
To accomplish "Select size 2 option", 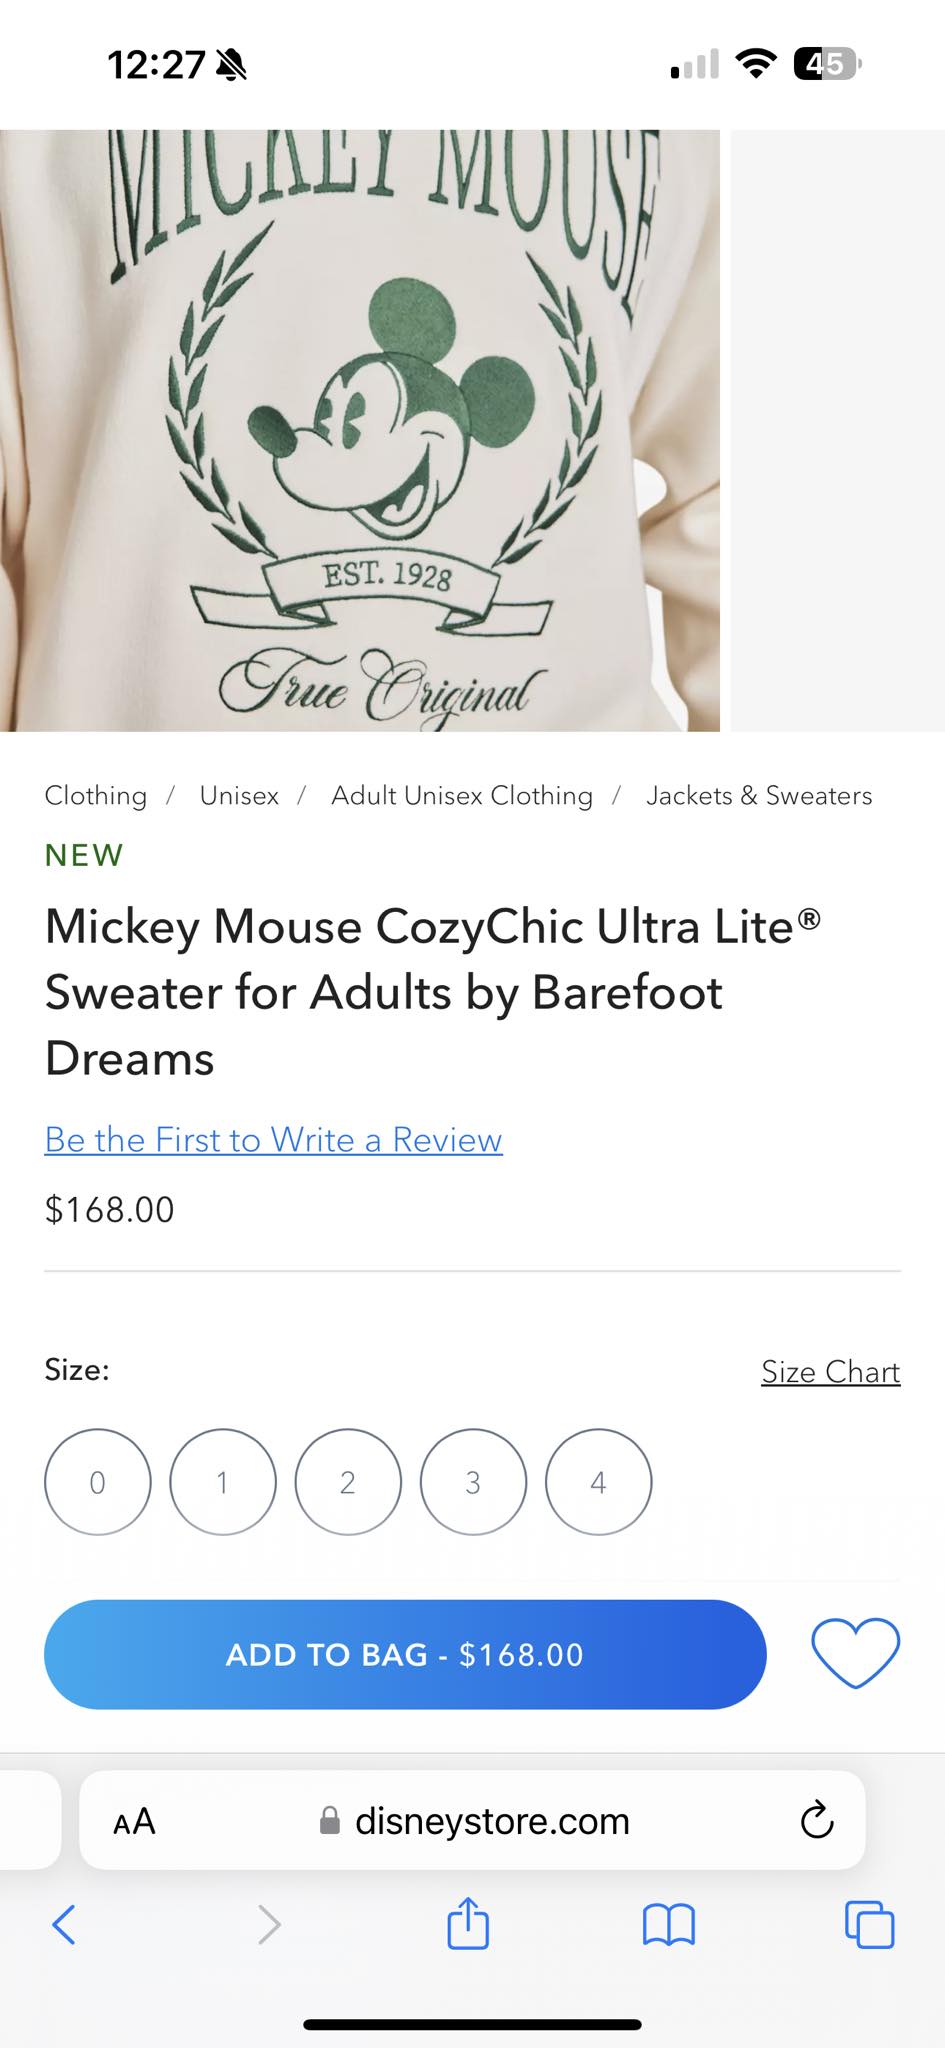I will pos(347,1481).
